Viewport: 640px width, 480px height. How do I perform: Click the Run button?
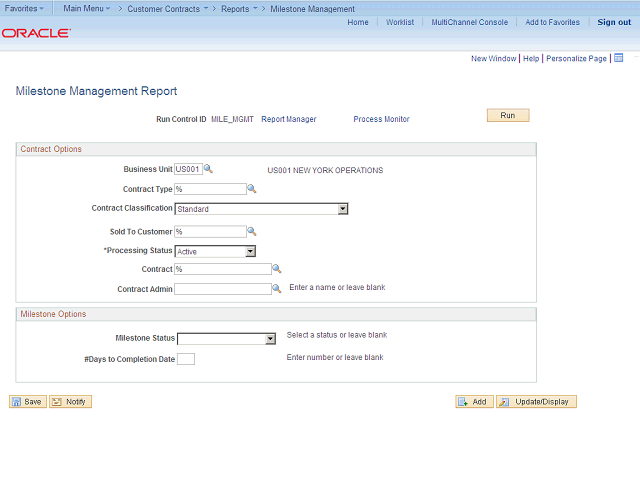point(508,115)
